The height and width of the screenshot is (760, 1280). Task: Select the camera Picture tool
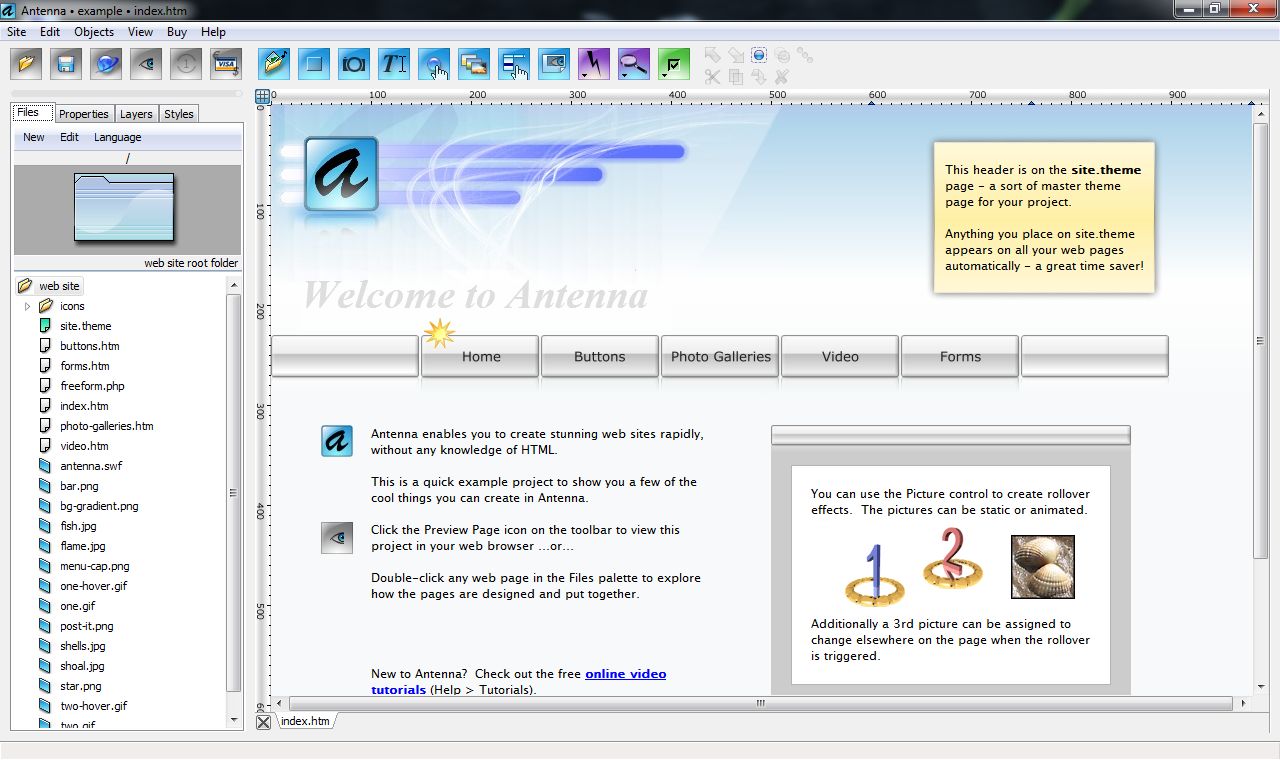(x=354, y=64)
